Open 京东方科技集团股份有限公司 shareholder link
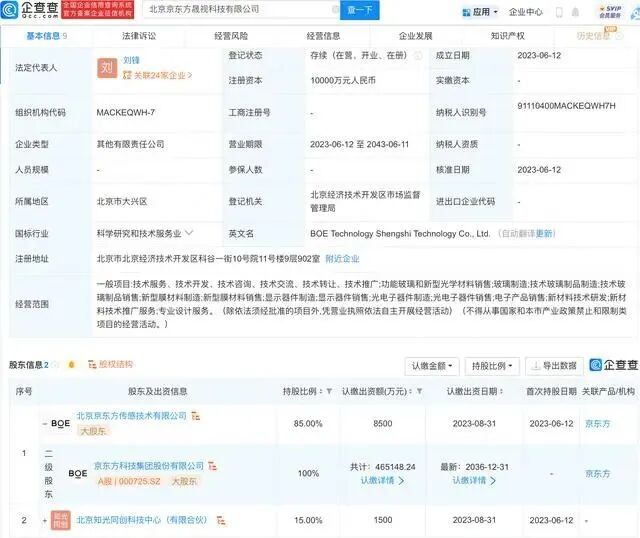This screenshot has width=640, height=538. 149,466
